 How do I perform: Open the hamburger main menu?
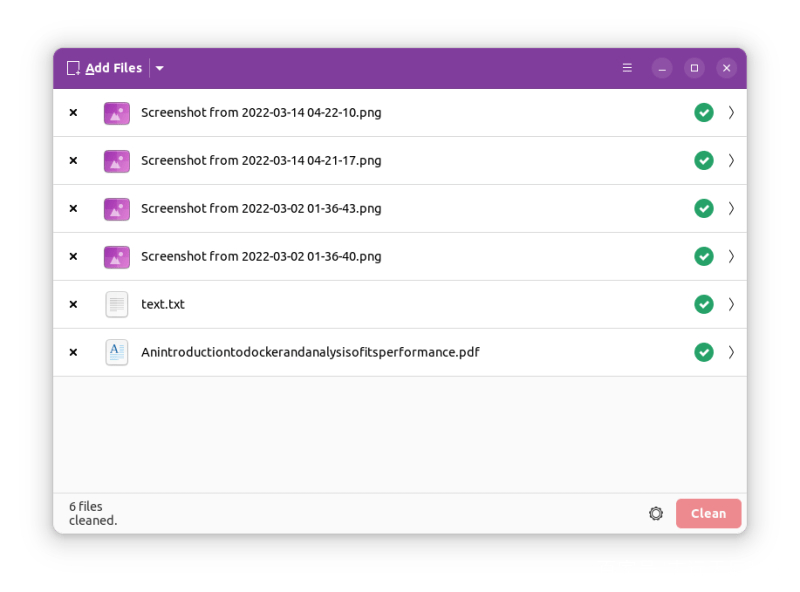point(627,68)
